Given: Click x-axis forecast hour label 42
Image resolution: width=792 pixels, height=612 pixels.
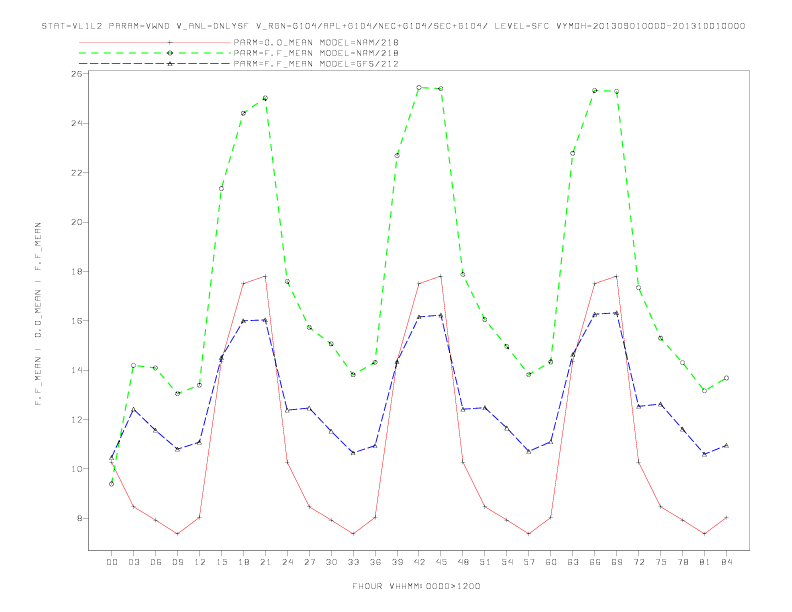Looking at the screenshot, I should 419,562.
